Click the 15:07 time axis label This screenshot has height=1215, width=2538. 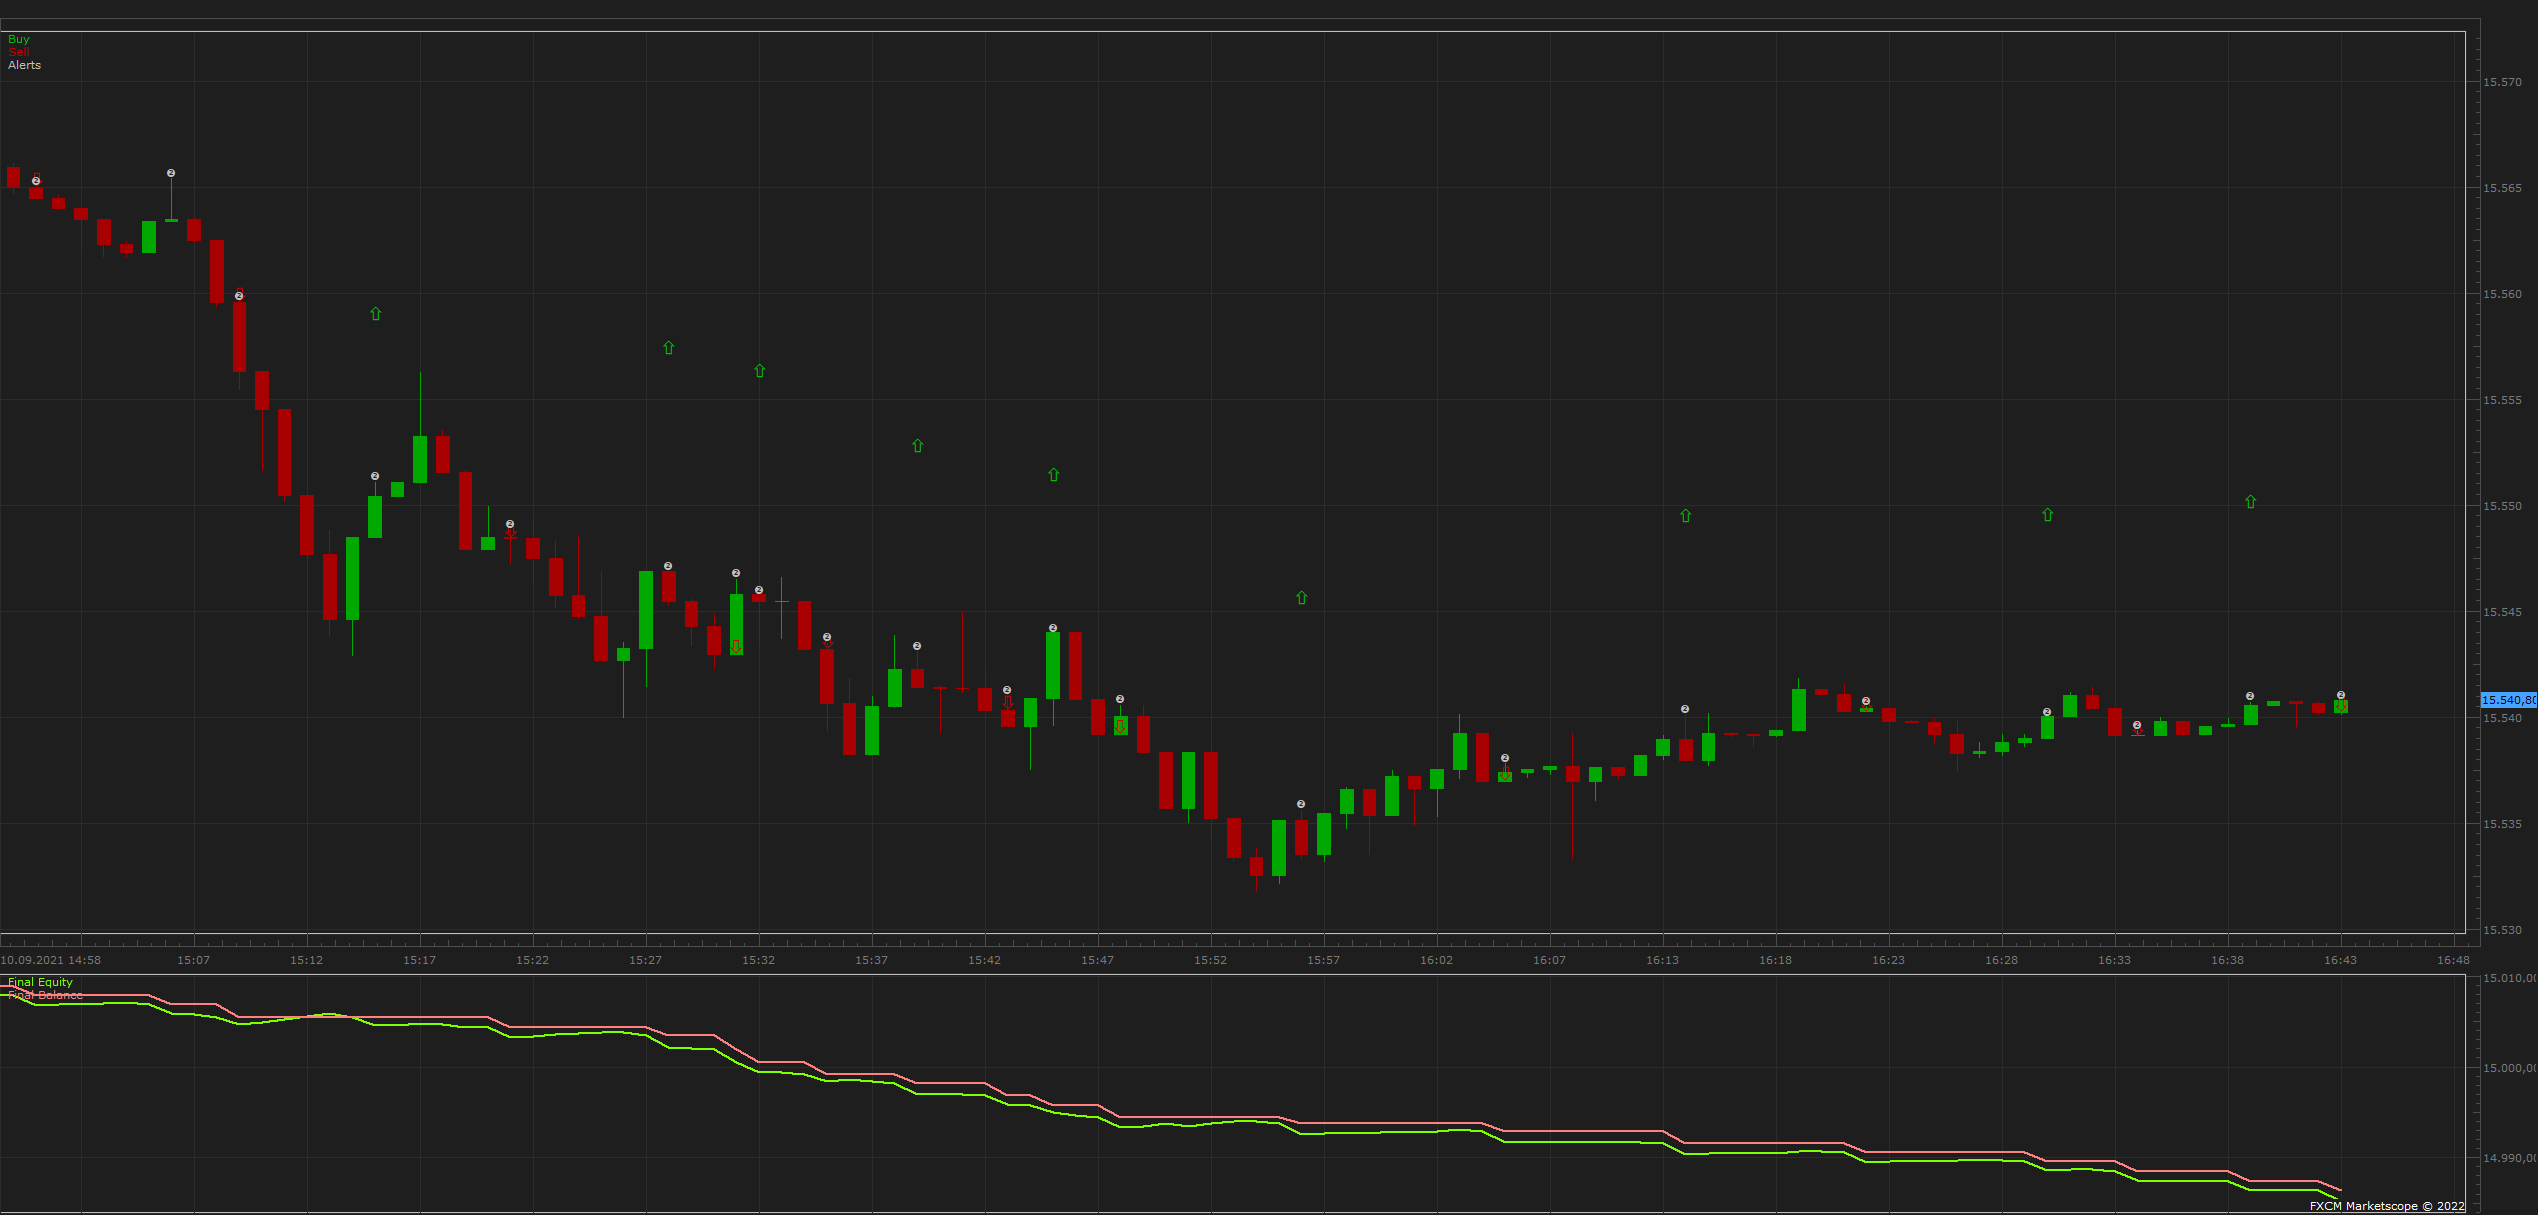click(x=194, y=960)
